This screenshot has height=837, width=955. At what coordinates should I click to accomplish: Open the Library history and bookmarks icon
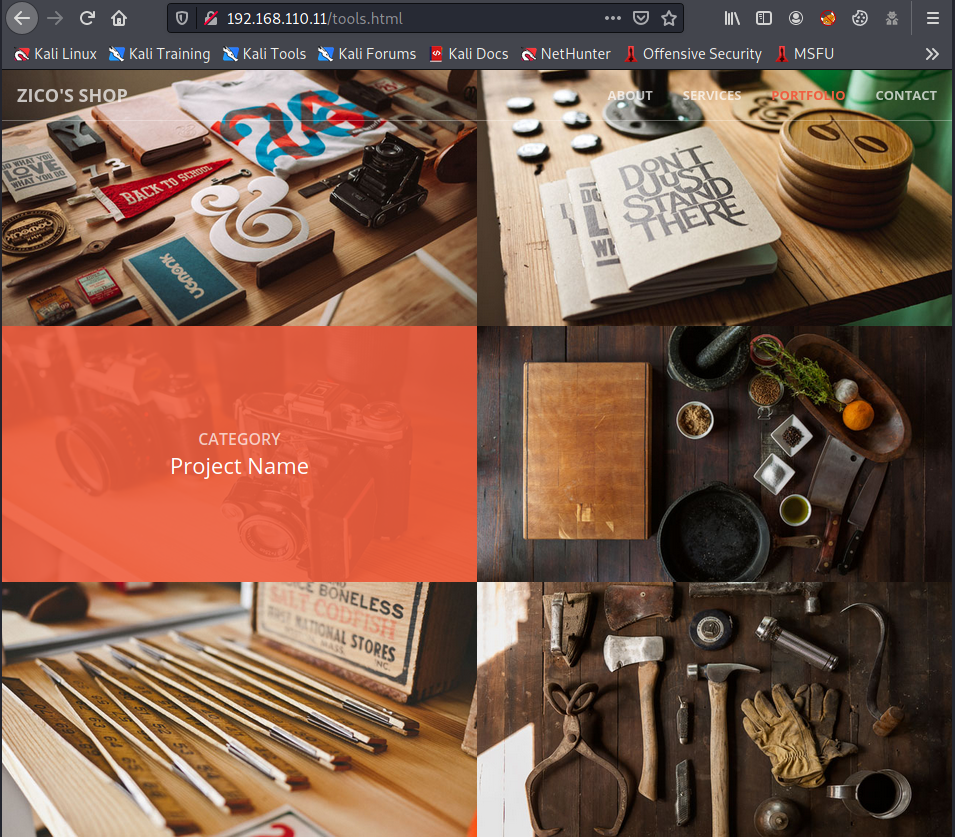(733, 18)
